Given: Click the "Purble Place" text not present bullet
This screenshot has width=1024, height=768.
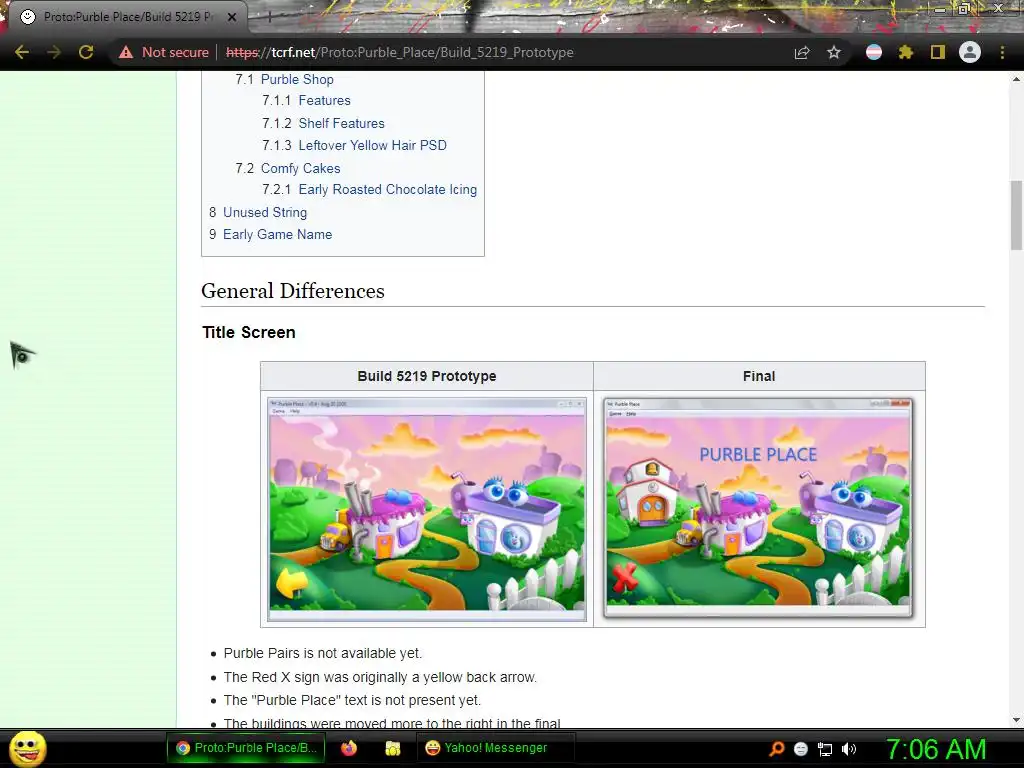Looking at the screenshot, I should pos(352,700).
